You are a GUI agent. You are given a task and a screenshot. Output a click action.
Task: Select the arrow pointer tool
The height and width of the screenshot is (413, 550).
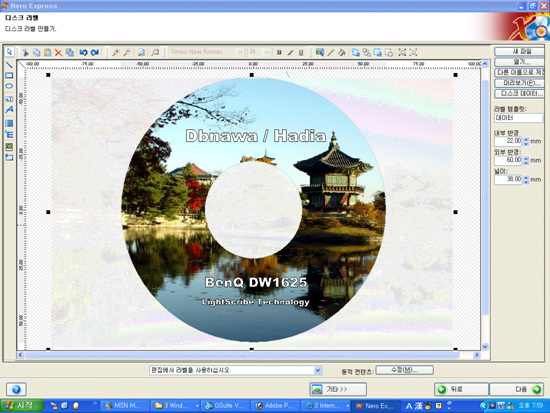[x=9, y=52]
